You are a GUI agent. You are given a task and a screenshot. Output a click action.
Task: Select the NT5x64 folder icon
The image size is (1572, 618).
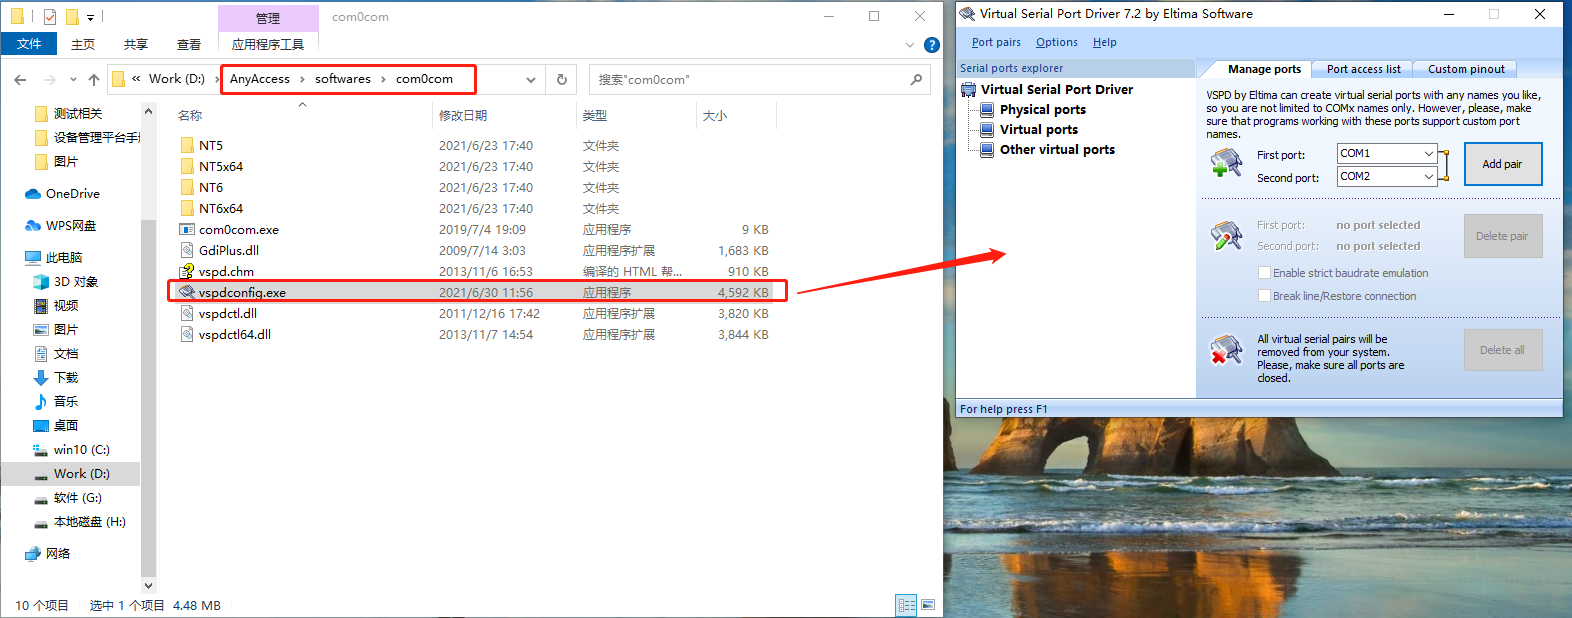tap(187, 166)
